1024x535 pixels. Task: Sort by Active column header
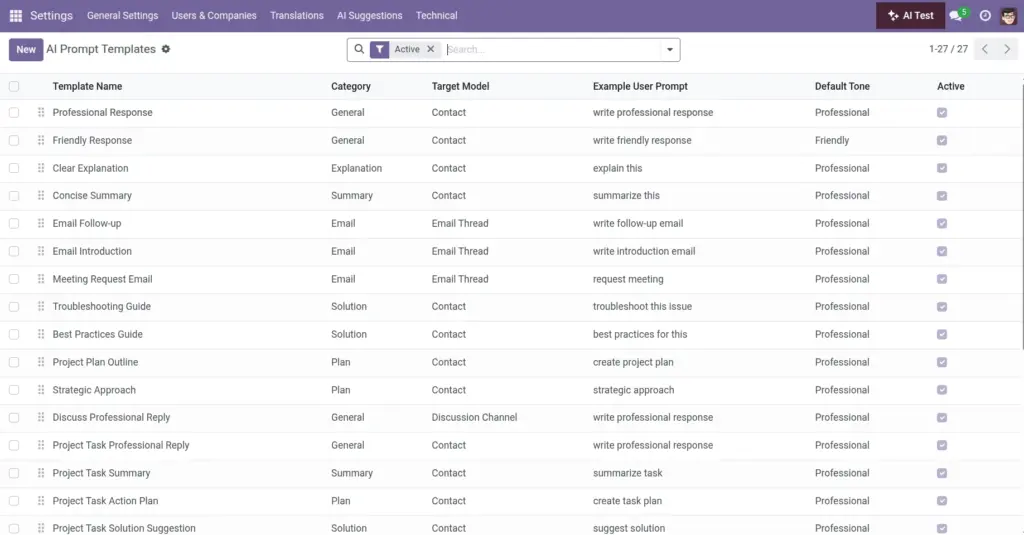pyautogui.click(x=951, y=86)
